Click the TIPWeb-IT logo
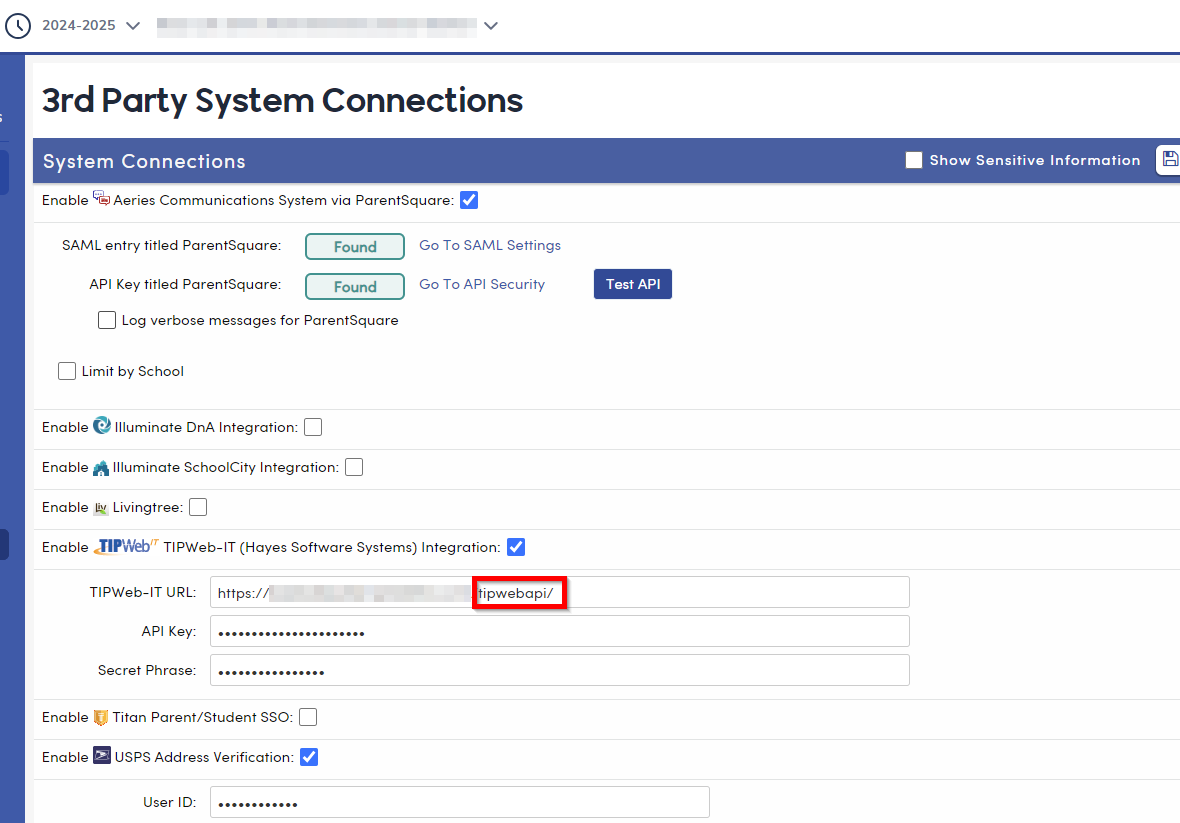 click(x=126, y=547)
